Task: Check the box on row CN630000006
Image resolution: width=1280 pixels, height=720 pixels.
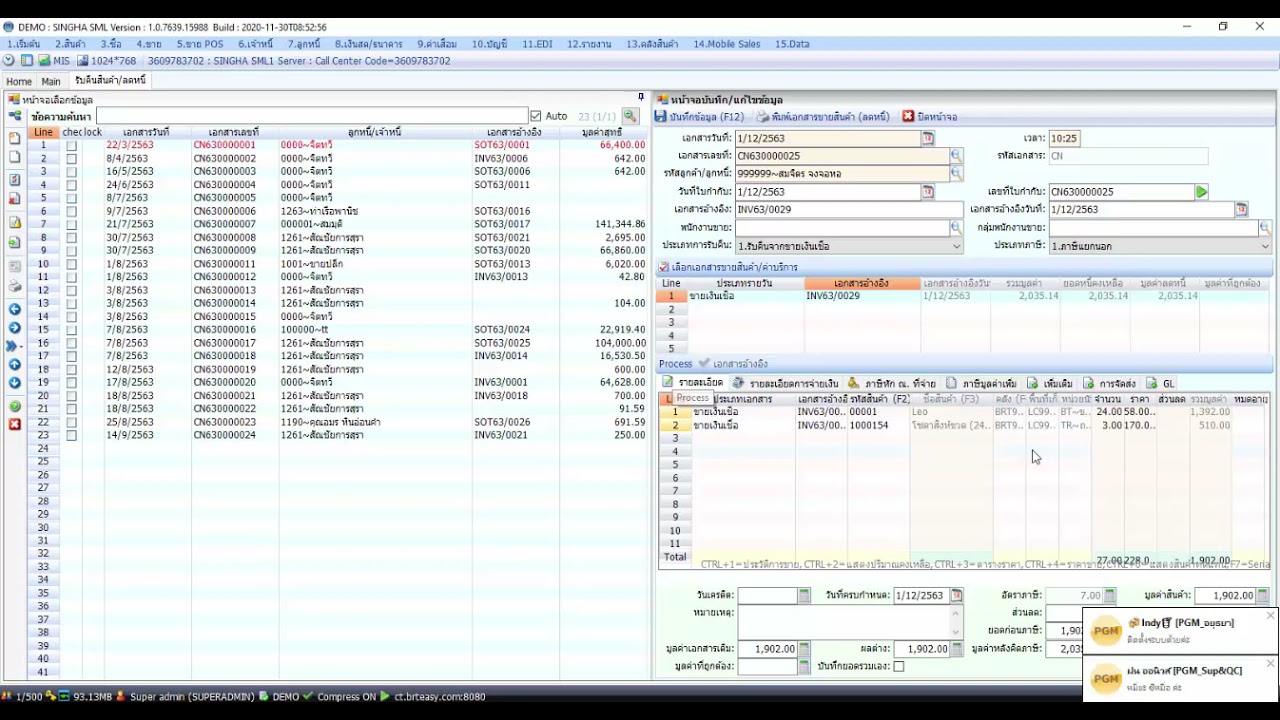Action: click(71, 211)
